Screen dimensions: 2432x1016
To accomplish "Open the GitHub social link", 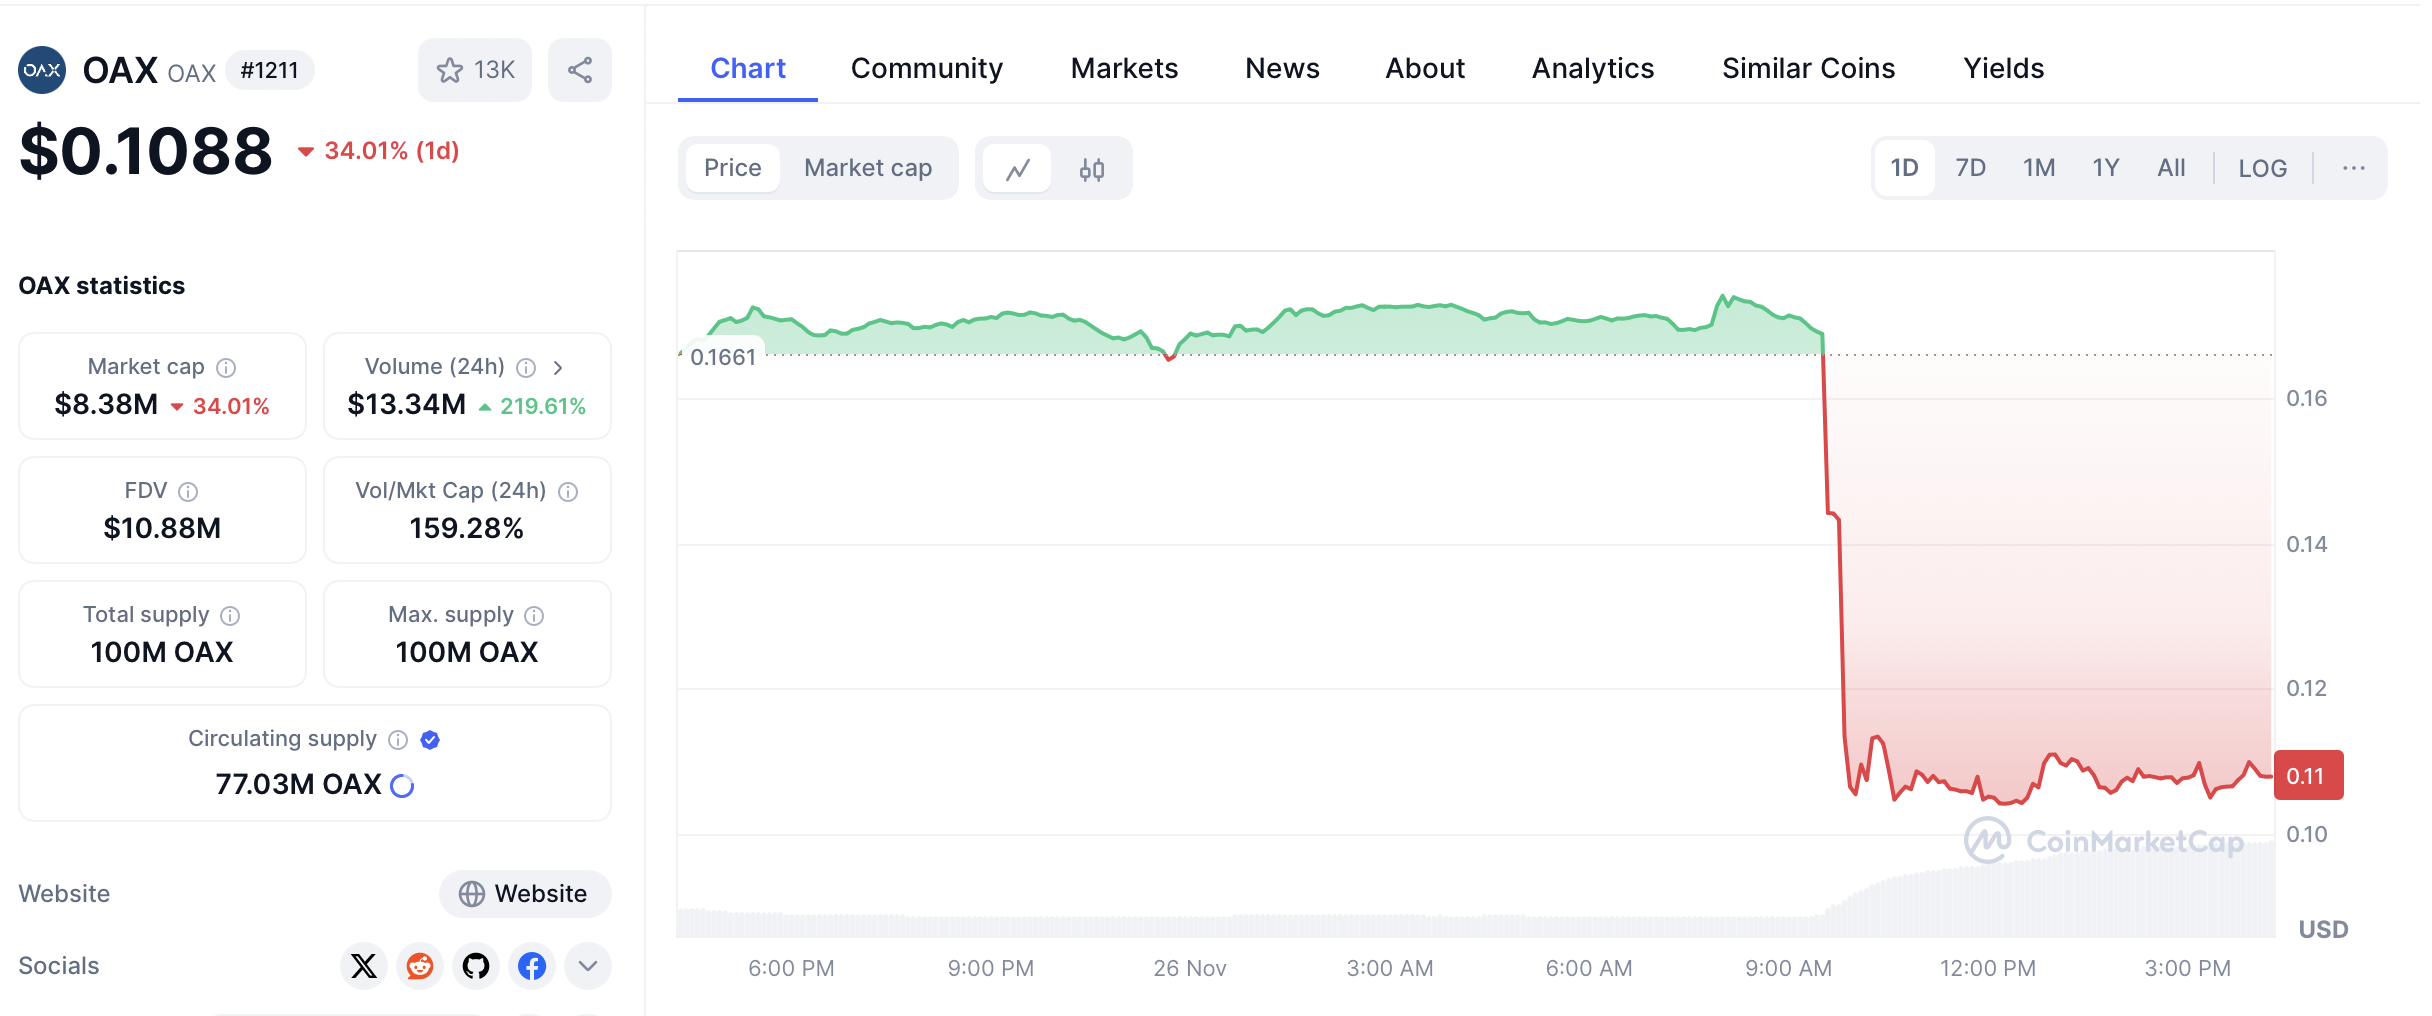I will click(476, 966).
